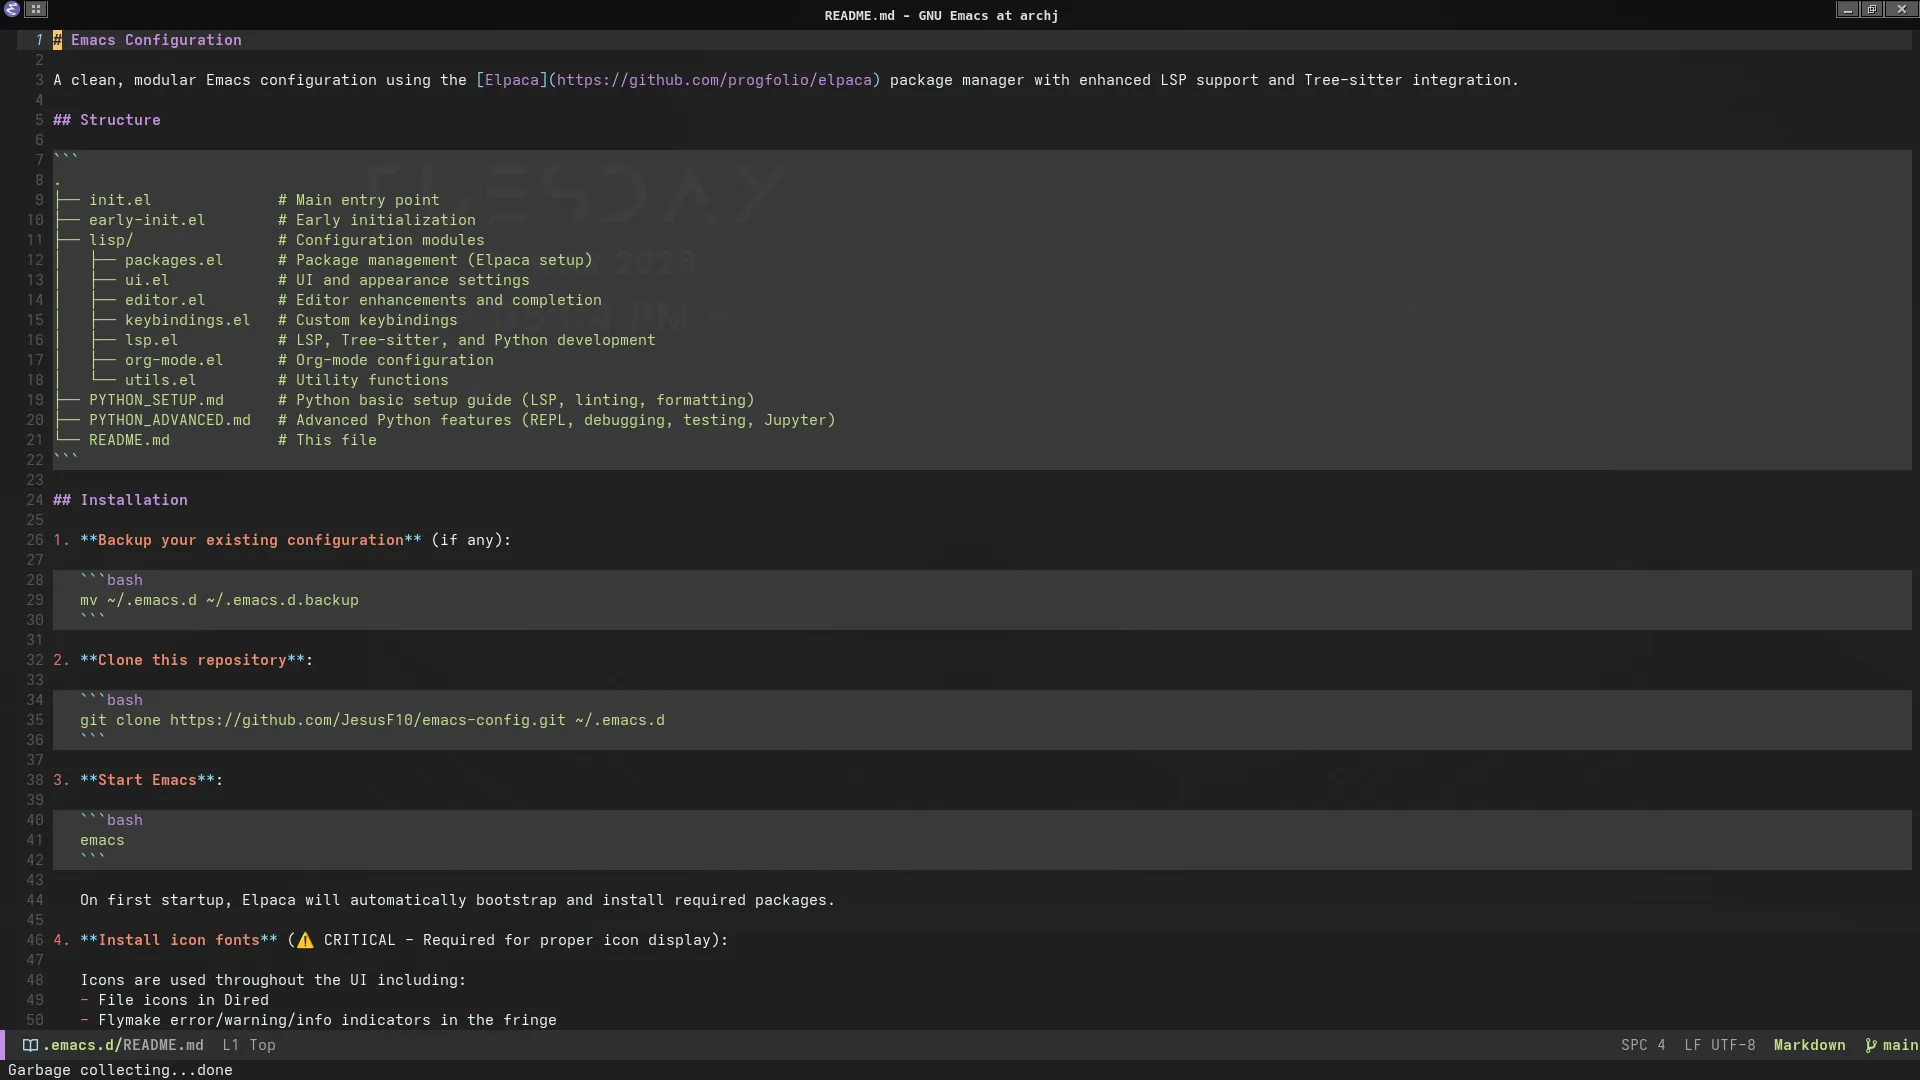The height and width of the screenshot is (1080, 1920).
Task: Click lsp.el in the file tree
Action: [x=151, y=340]
